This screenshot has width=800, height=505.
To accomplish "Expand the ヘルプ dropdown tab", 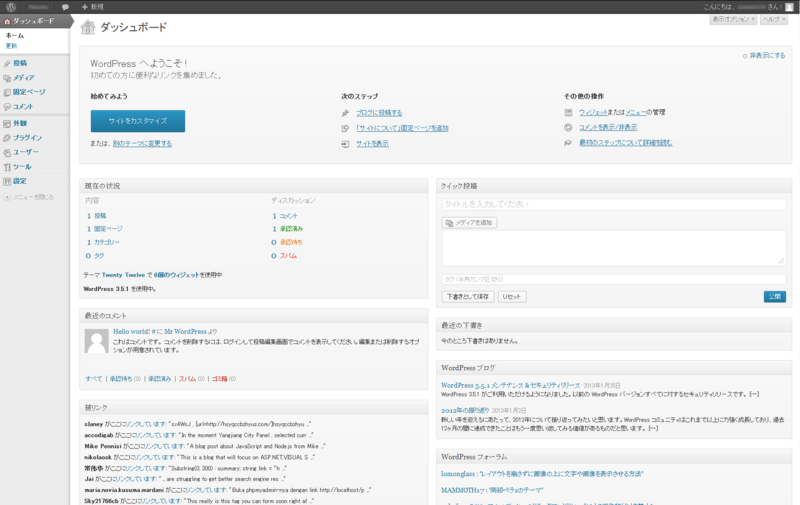I will 774,19.
